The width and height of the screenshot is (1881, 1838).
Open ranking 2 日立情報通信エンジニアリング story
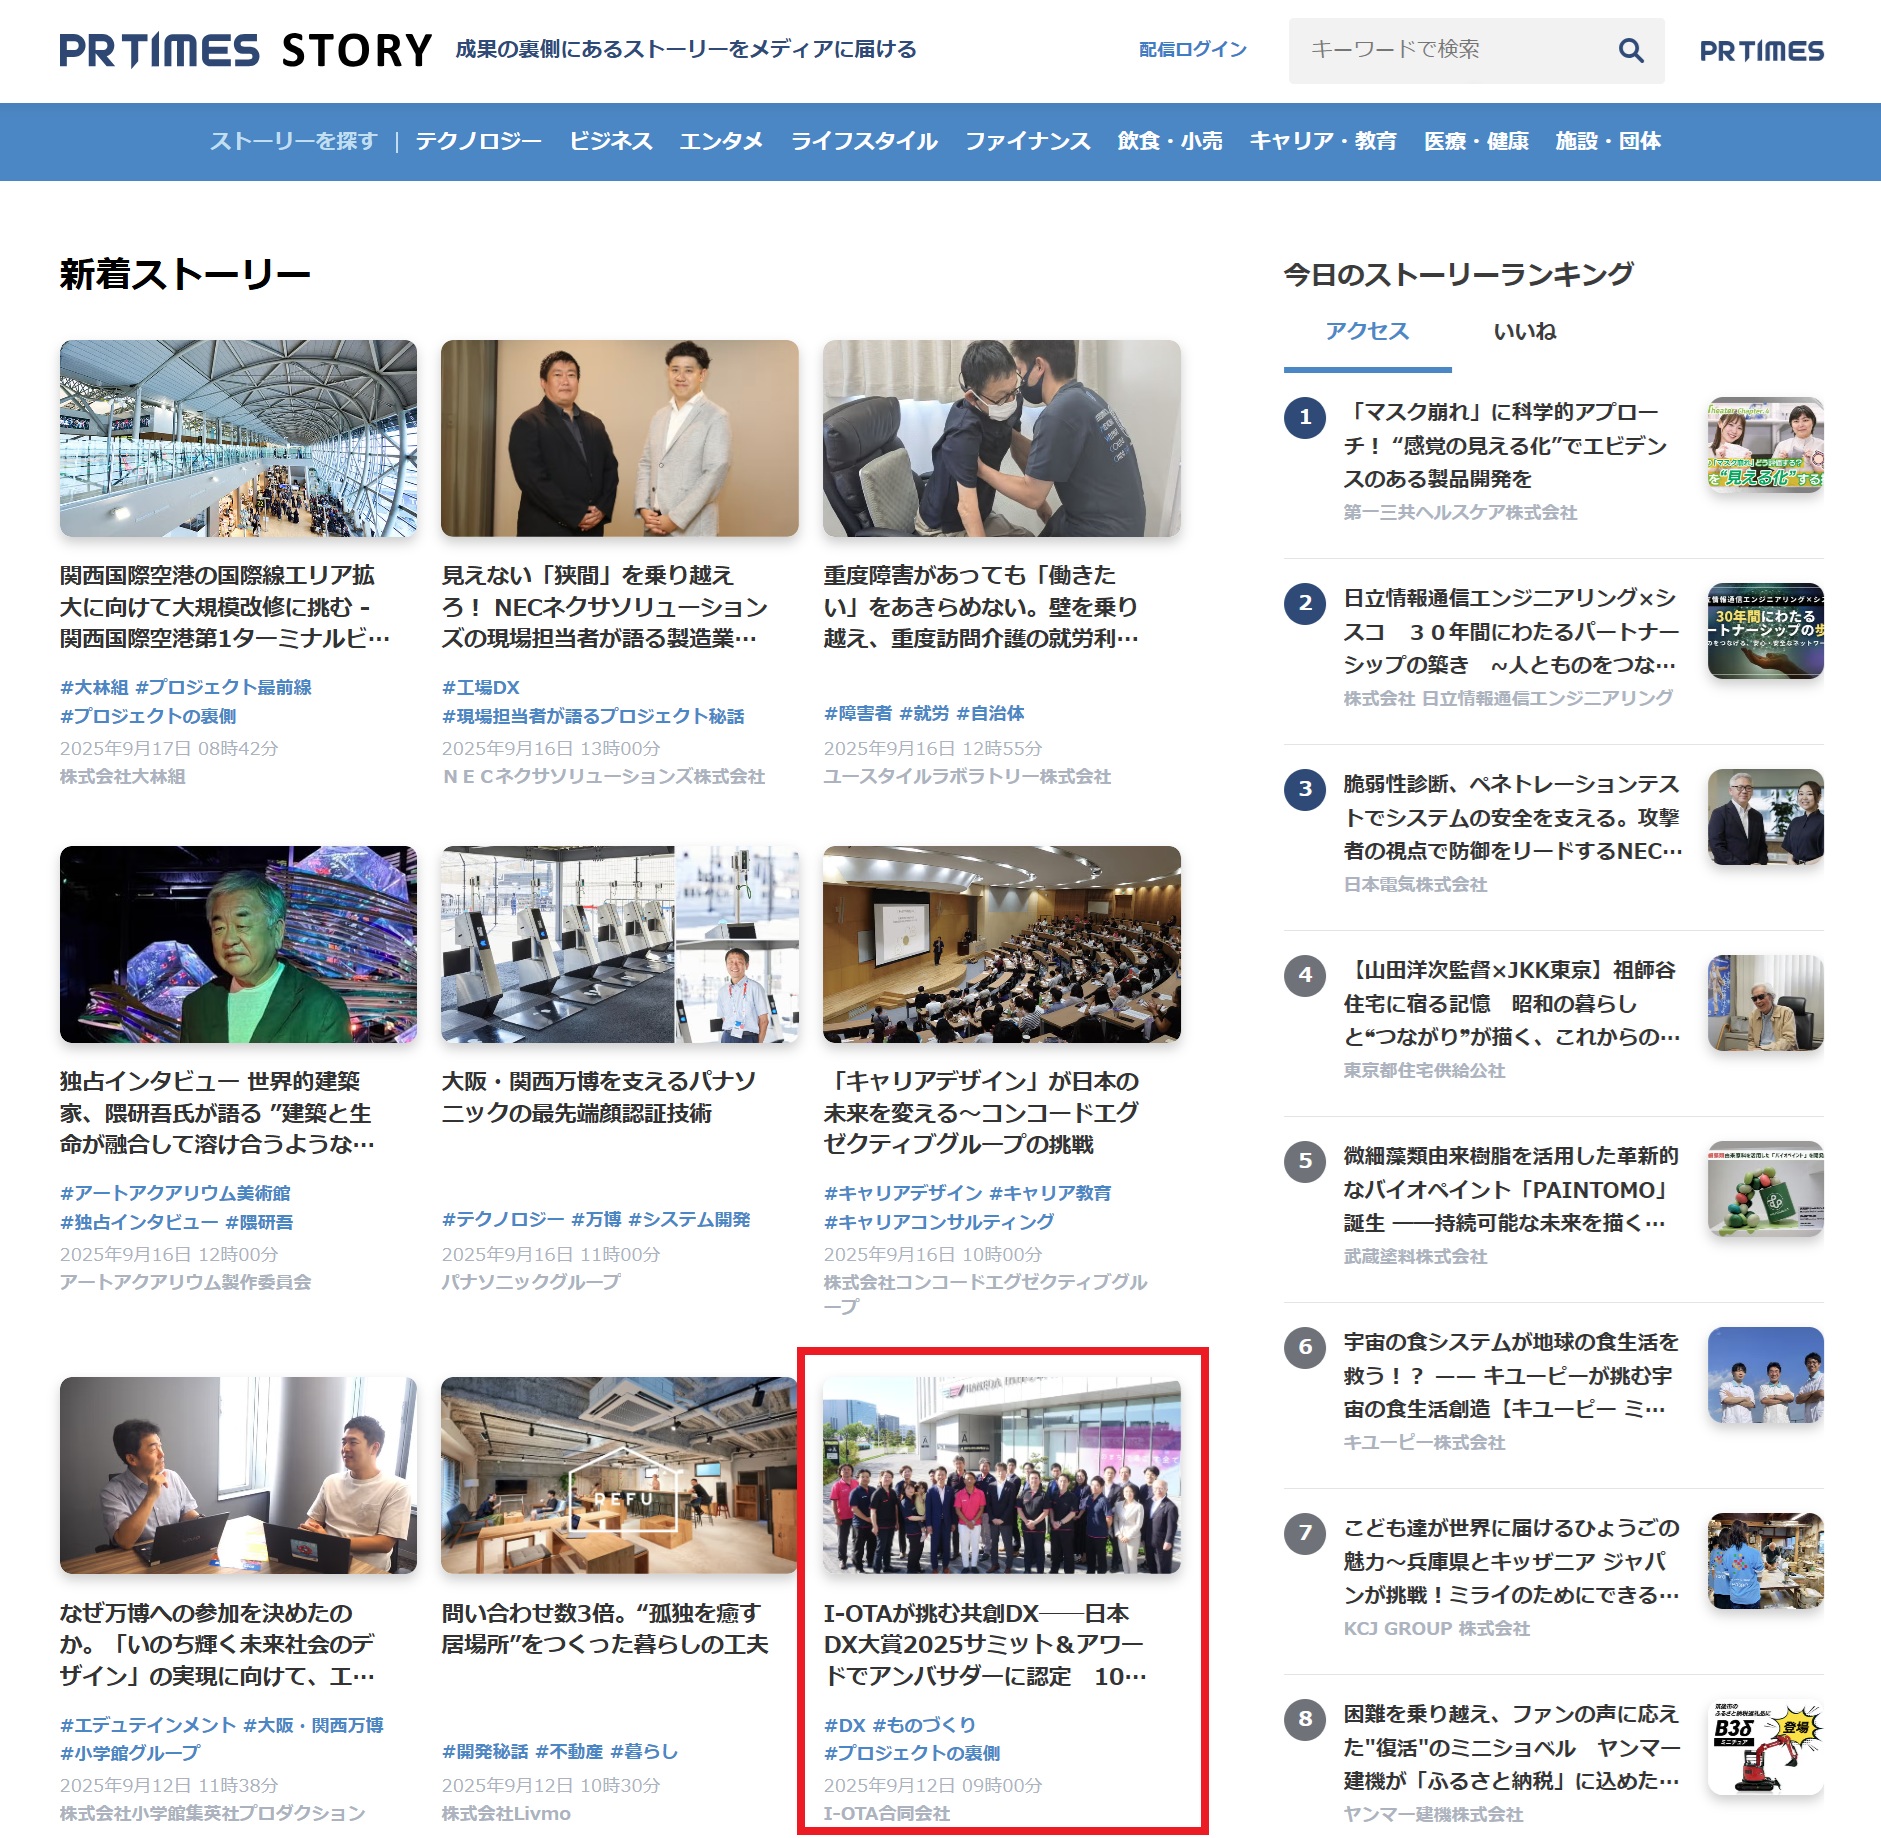(x=1512, y=631)
